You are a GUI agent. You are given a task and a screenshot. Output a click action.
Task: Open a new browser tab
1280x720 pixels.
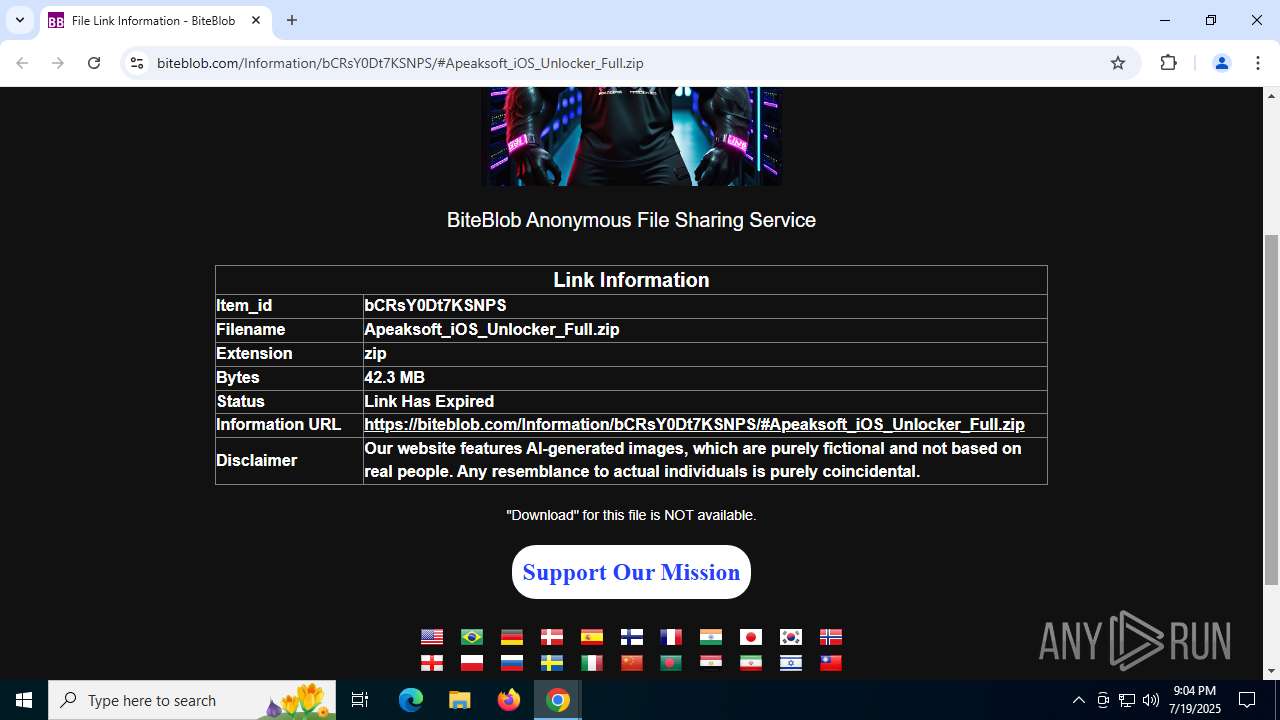coord(292,20)
